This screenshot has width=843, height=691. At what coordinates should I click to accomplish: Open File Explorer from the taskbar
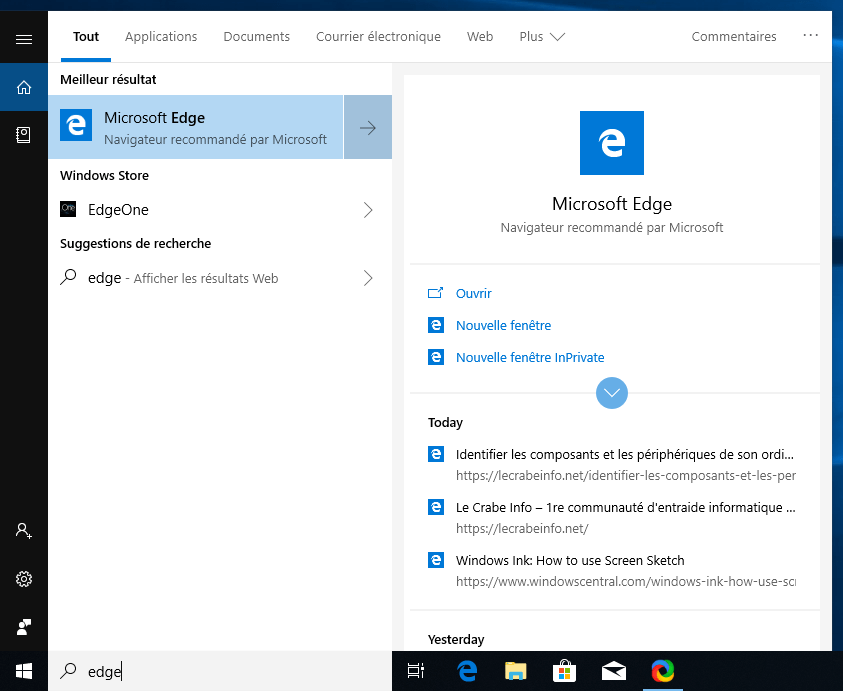pyautogui.click(x=516, y=671)
